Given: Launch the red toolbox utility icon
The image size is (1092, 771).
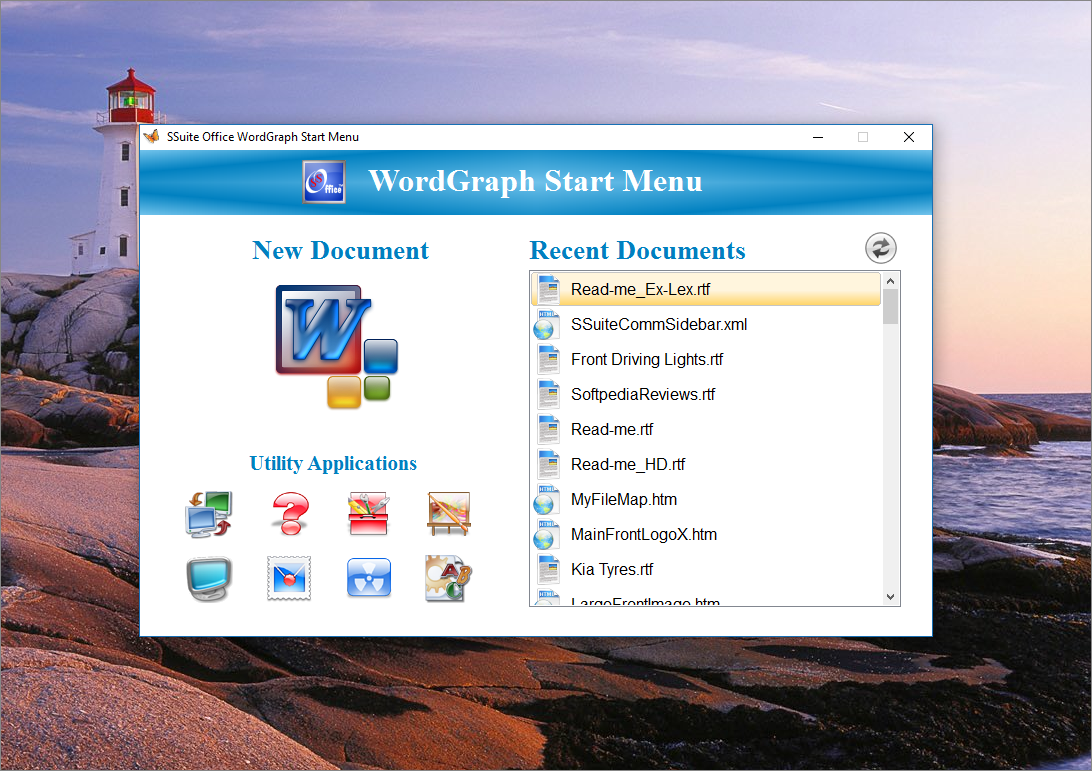Looking at the screenshot, I should click(368, 514).
